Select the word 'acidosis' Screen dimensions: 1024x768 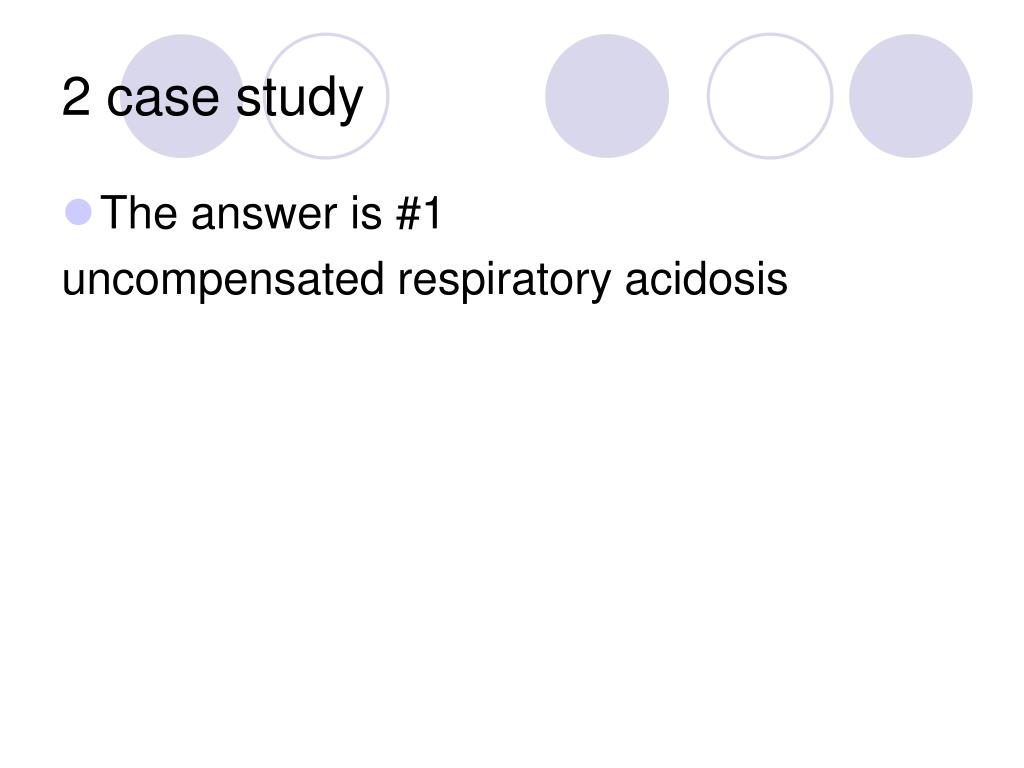(x=706, y=280)
